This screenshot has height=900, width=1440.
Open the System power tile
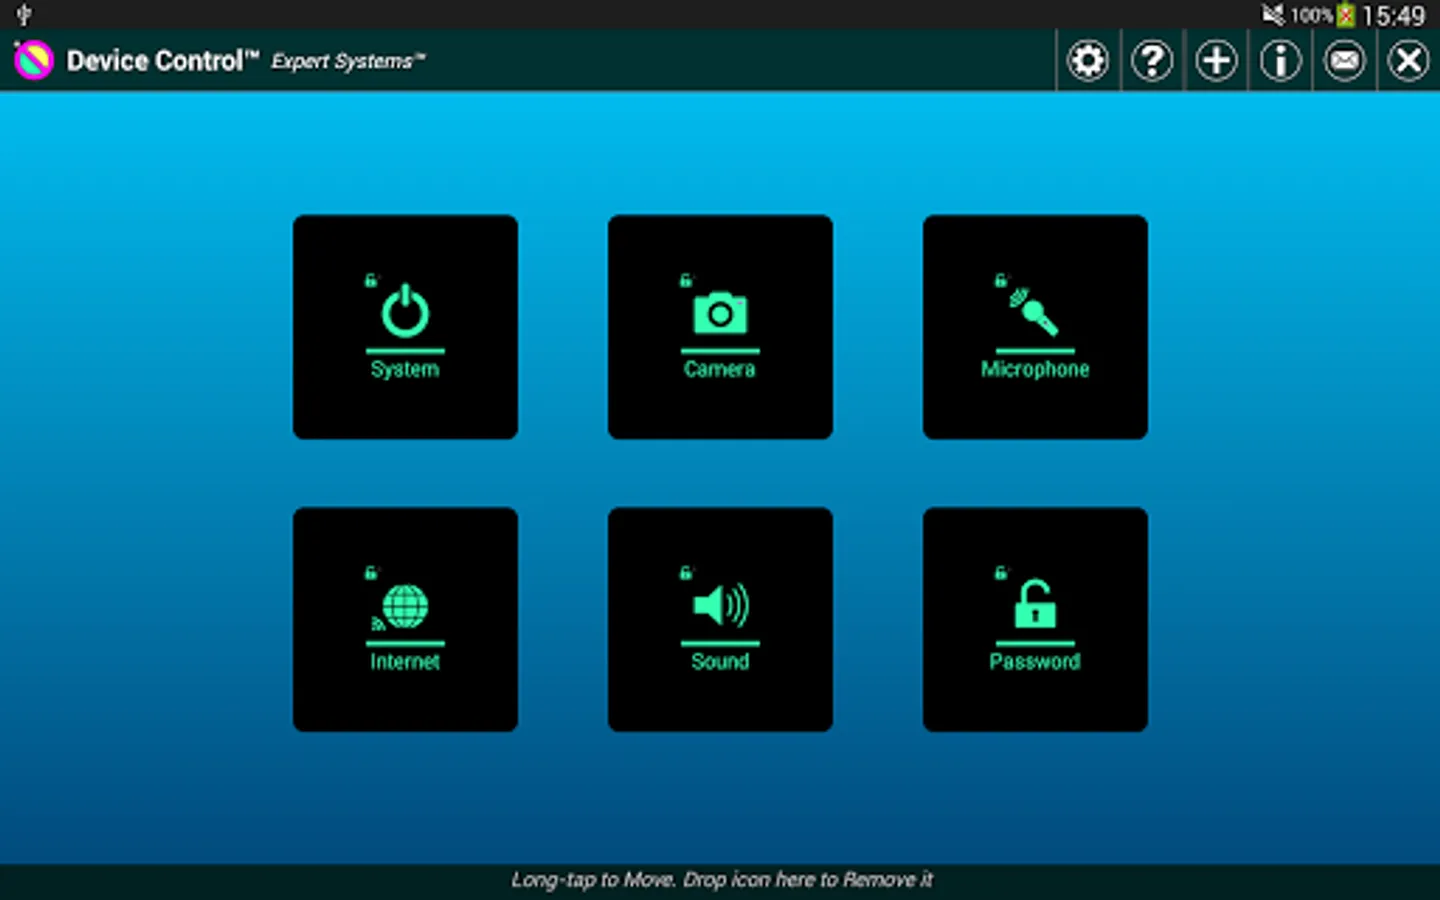pyautogui.click(x=405, y=327)
